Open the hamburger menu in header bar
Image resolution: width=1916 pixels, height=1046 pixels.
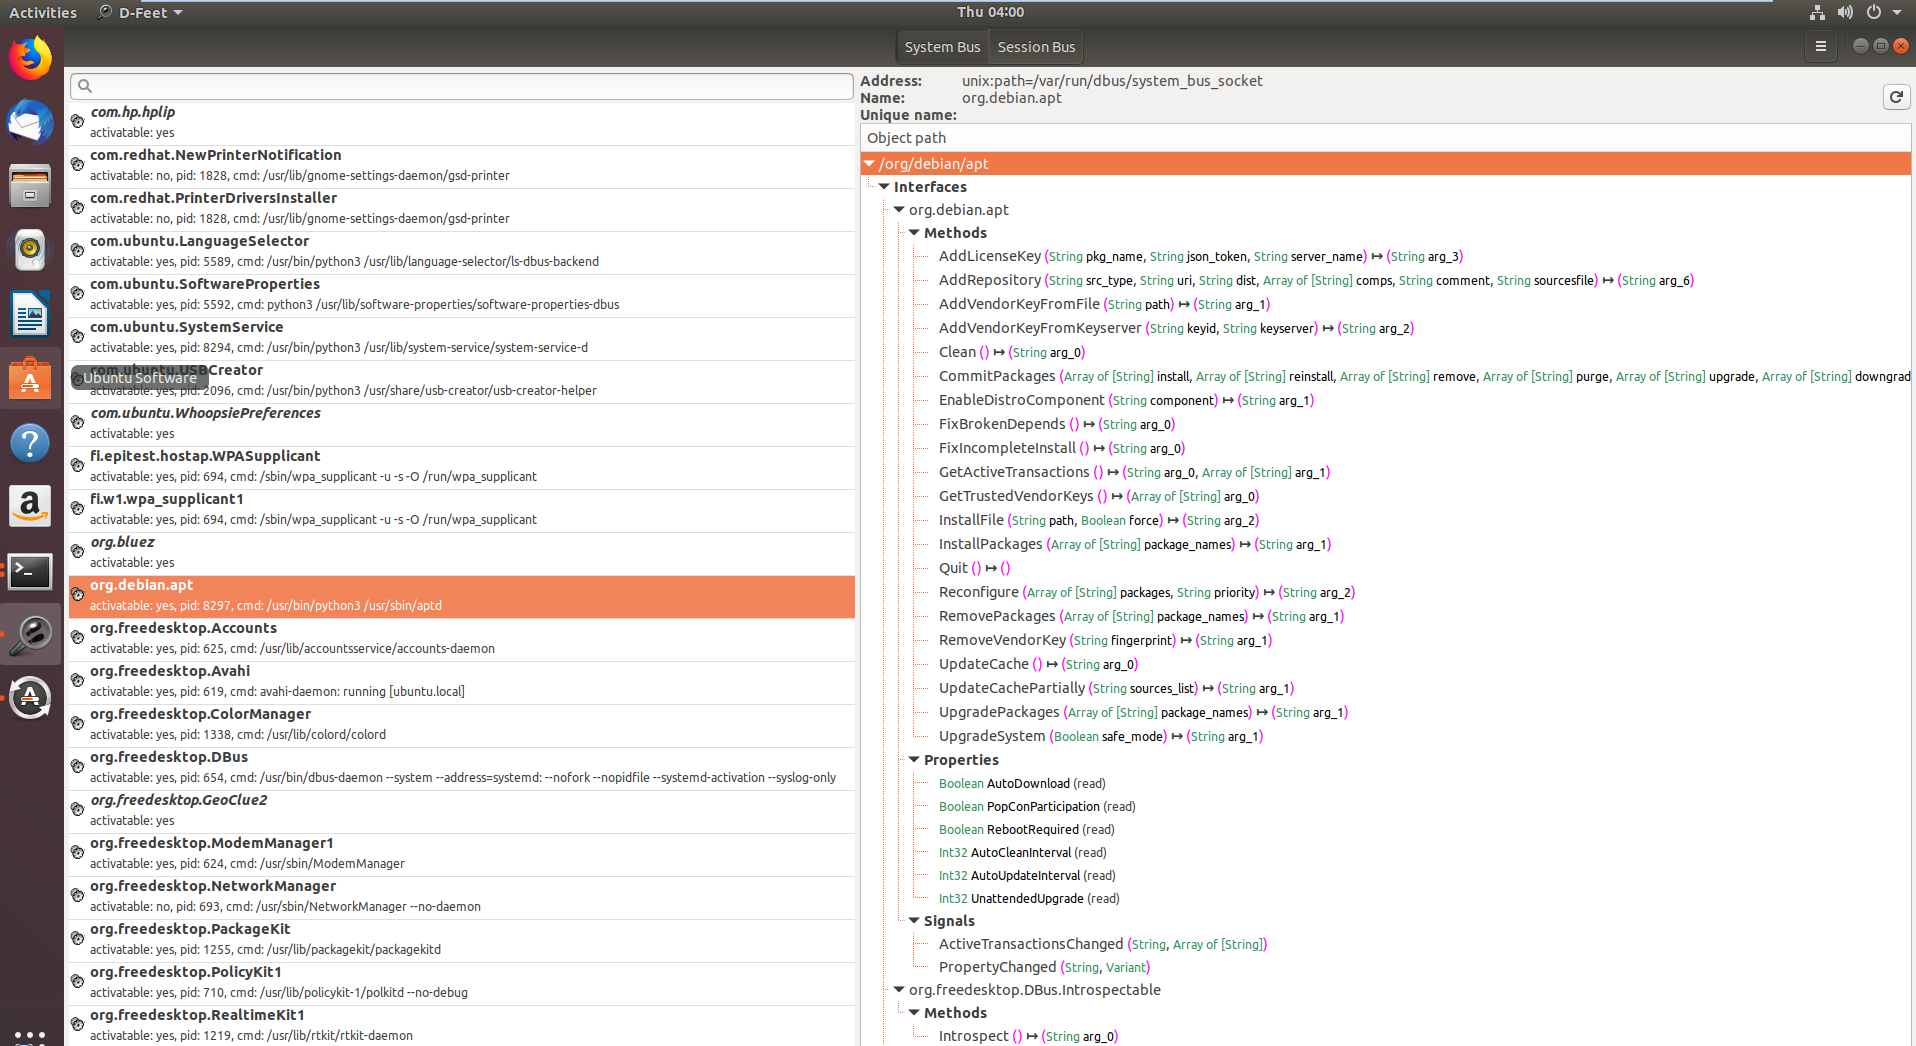[x=1820, y=47]
